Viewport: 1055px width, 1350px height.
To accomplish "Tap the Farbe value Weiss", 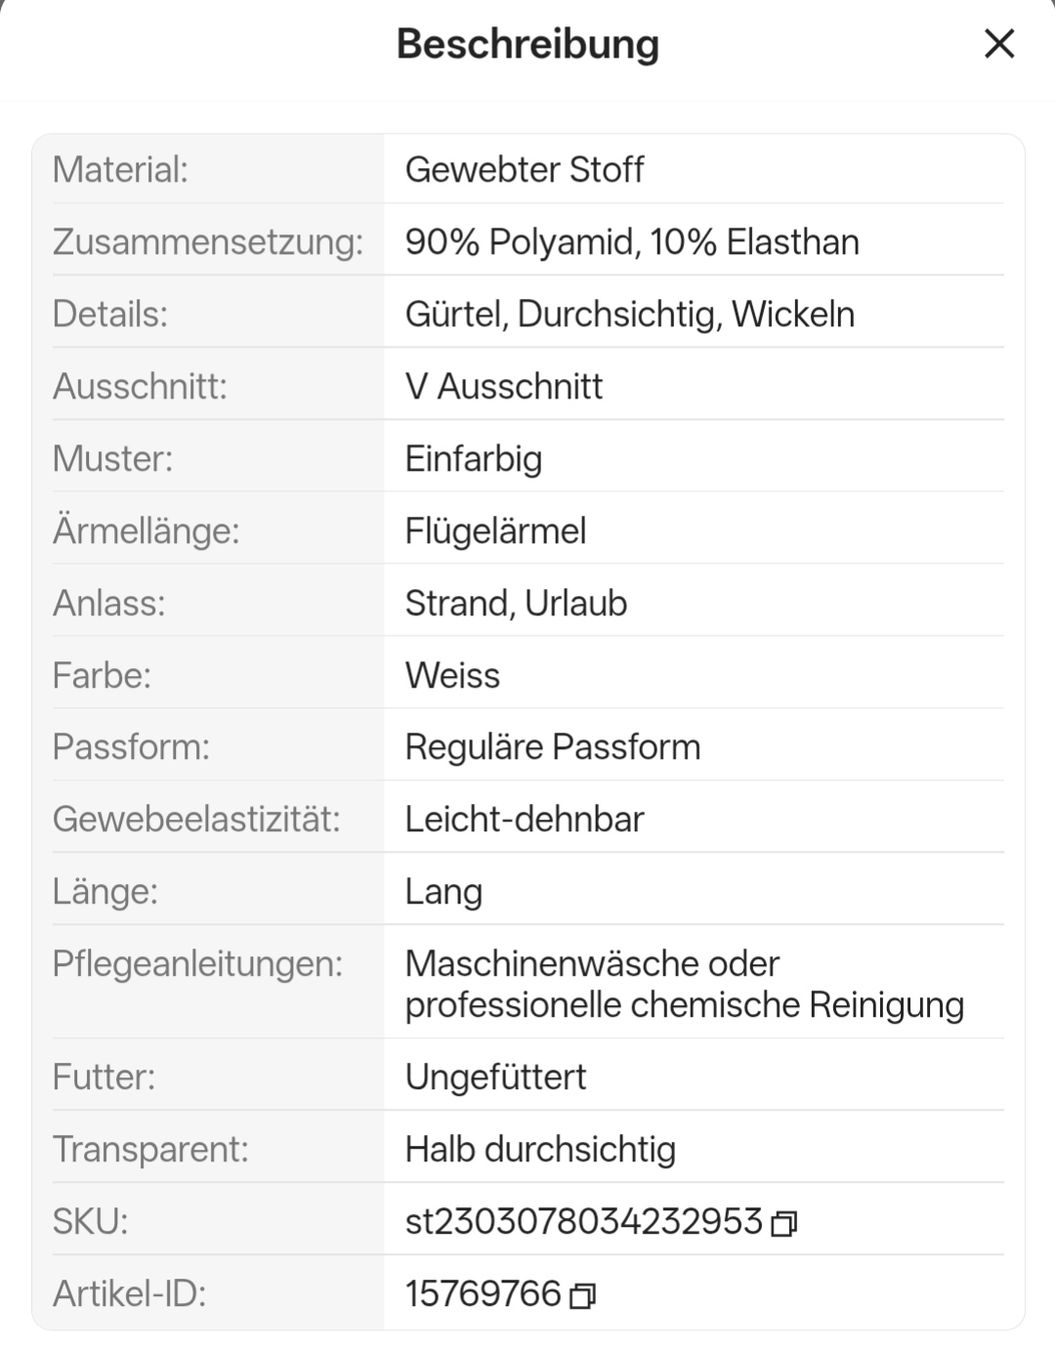I will pos(452,675).
